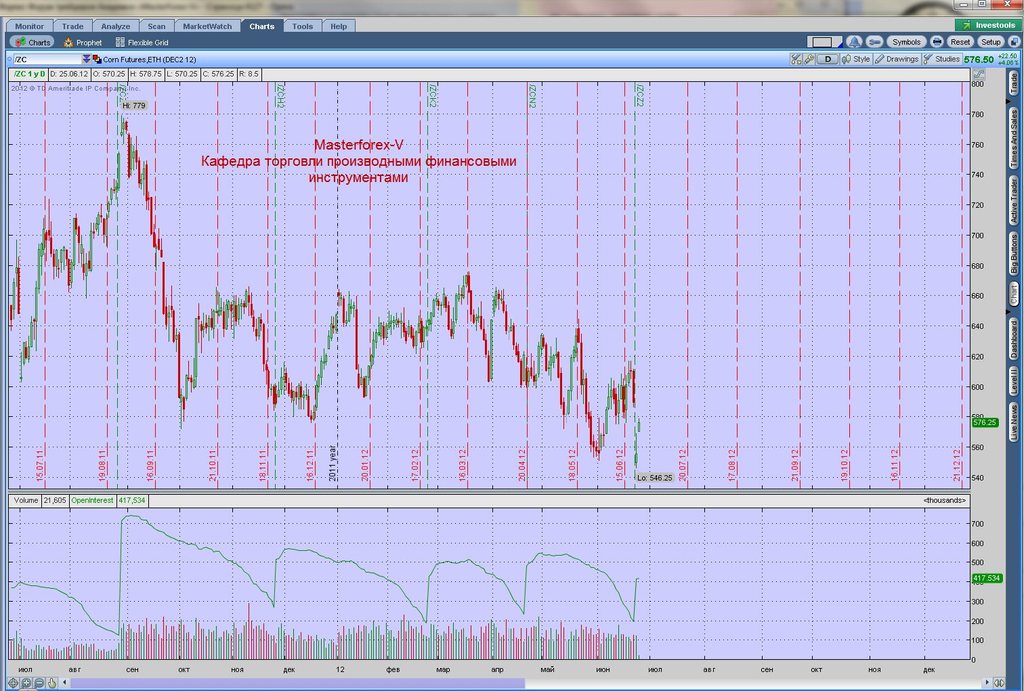The image size is (1024, 691).
Task: Click the 417.534 open interest bubble
Action: (x=987, y=579)
